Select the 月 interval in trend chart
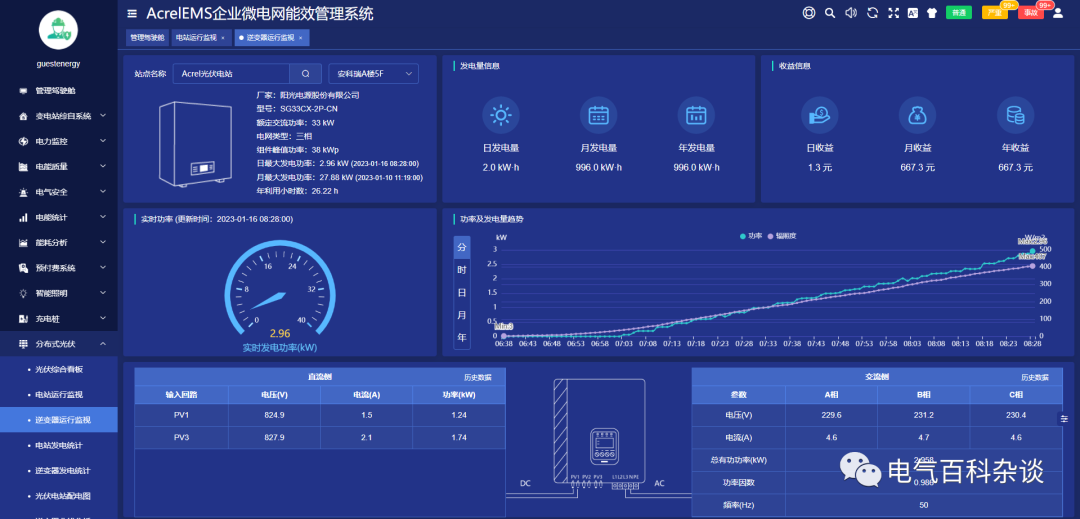Screen dimensions: 1080x519 tap(462, 315)
